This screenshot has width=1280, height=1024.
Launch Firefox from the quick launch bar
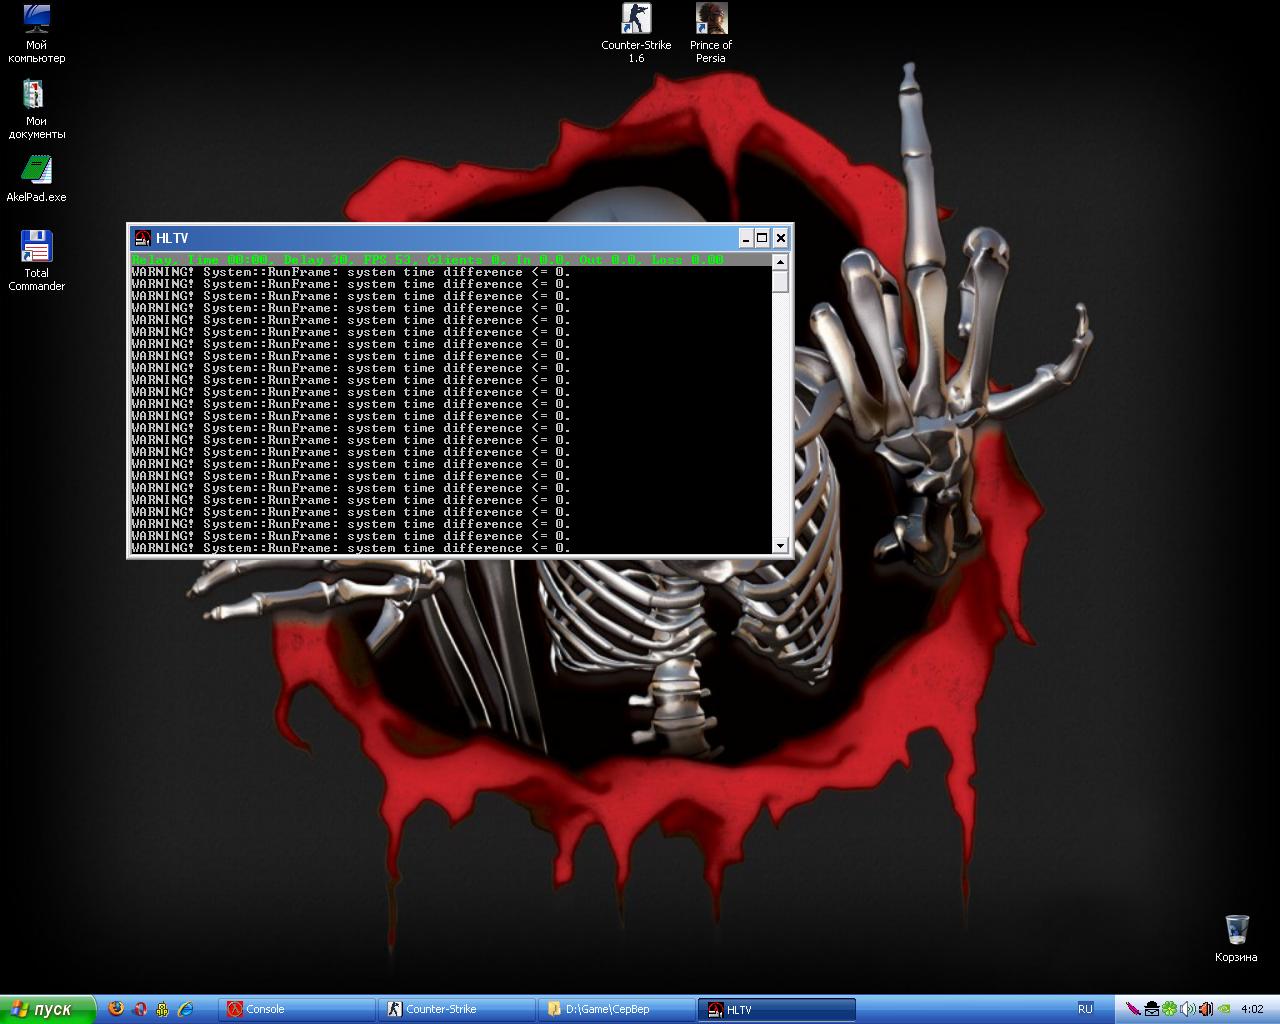pyautogui.click(x=116, y=1009)
